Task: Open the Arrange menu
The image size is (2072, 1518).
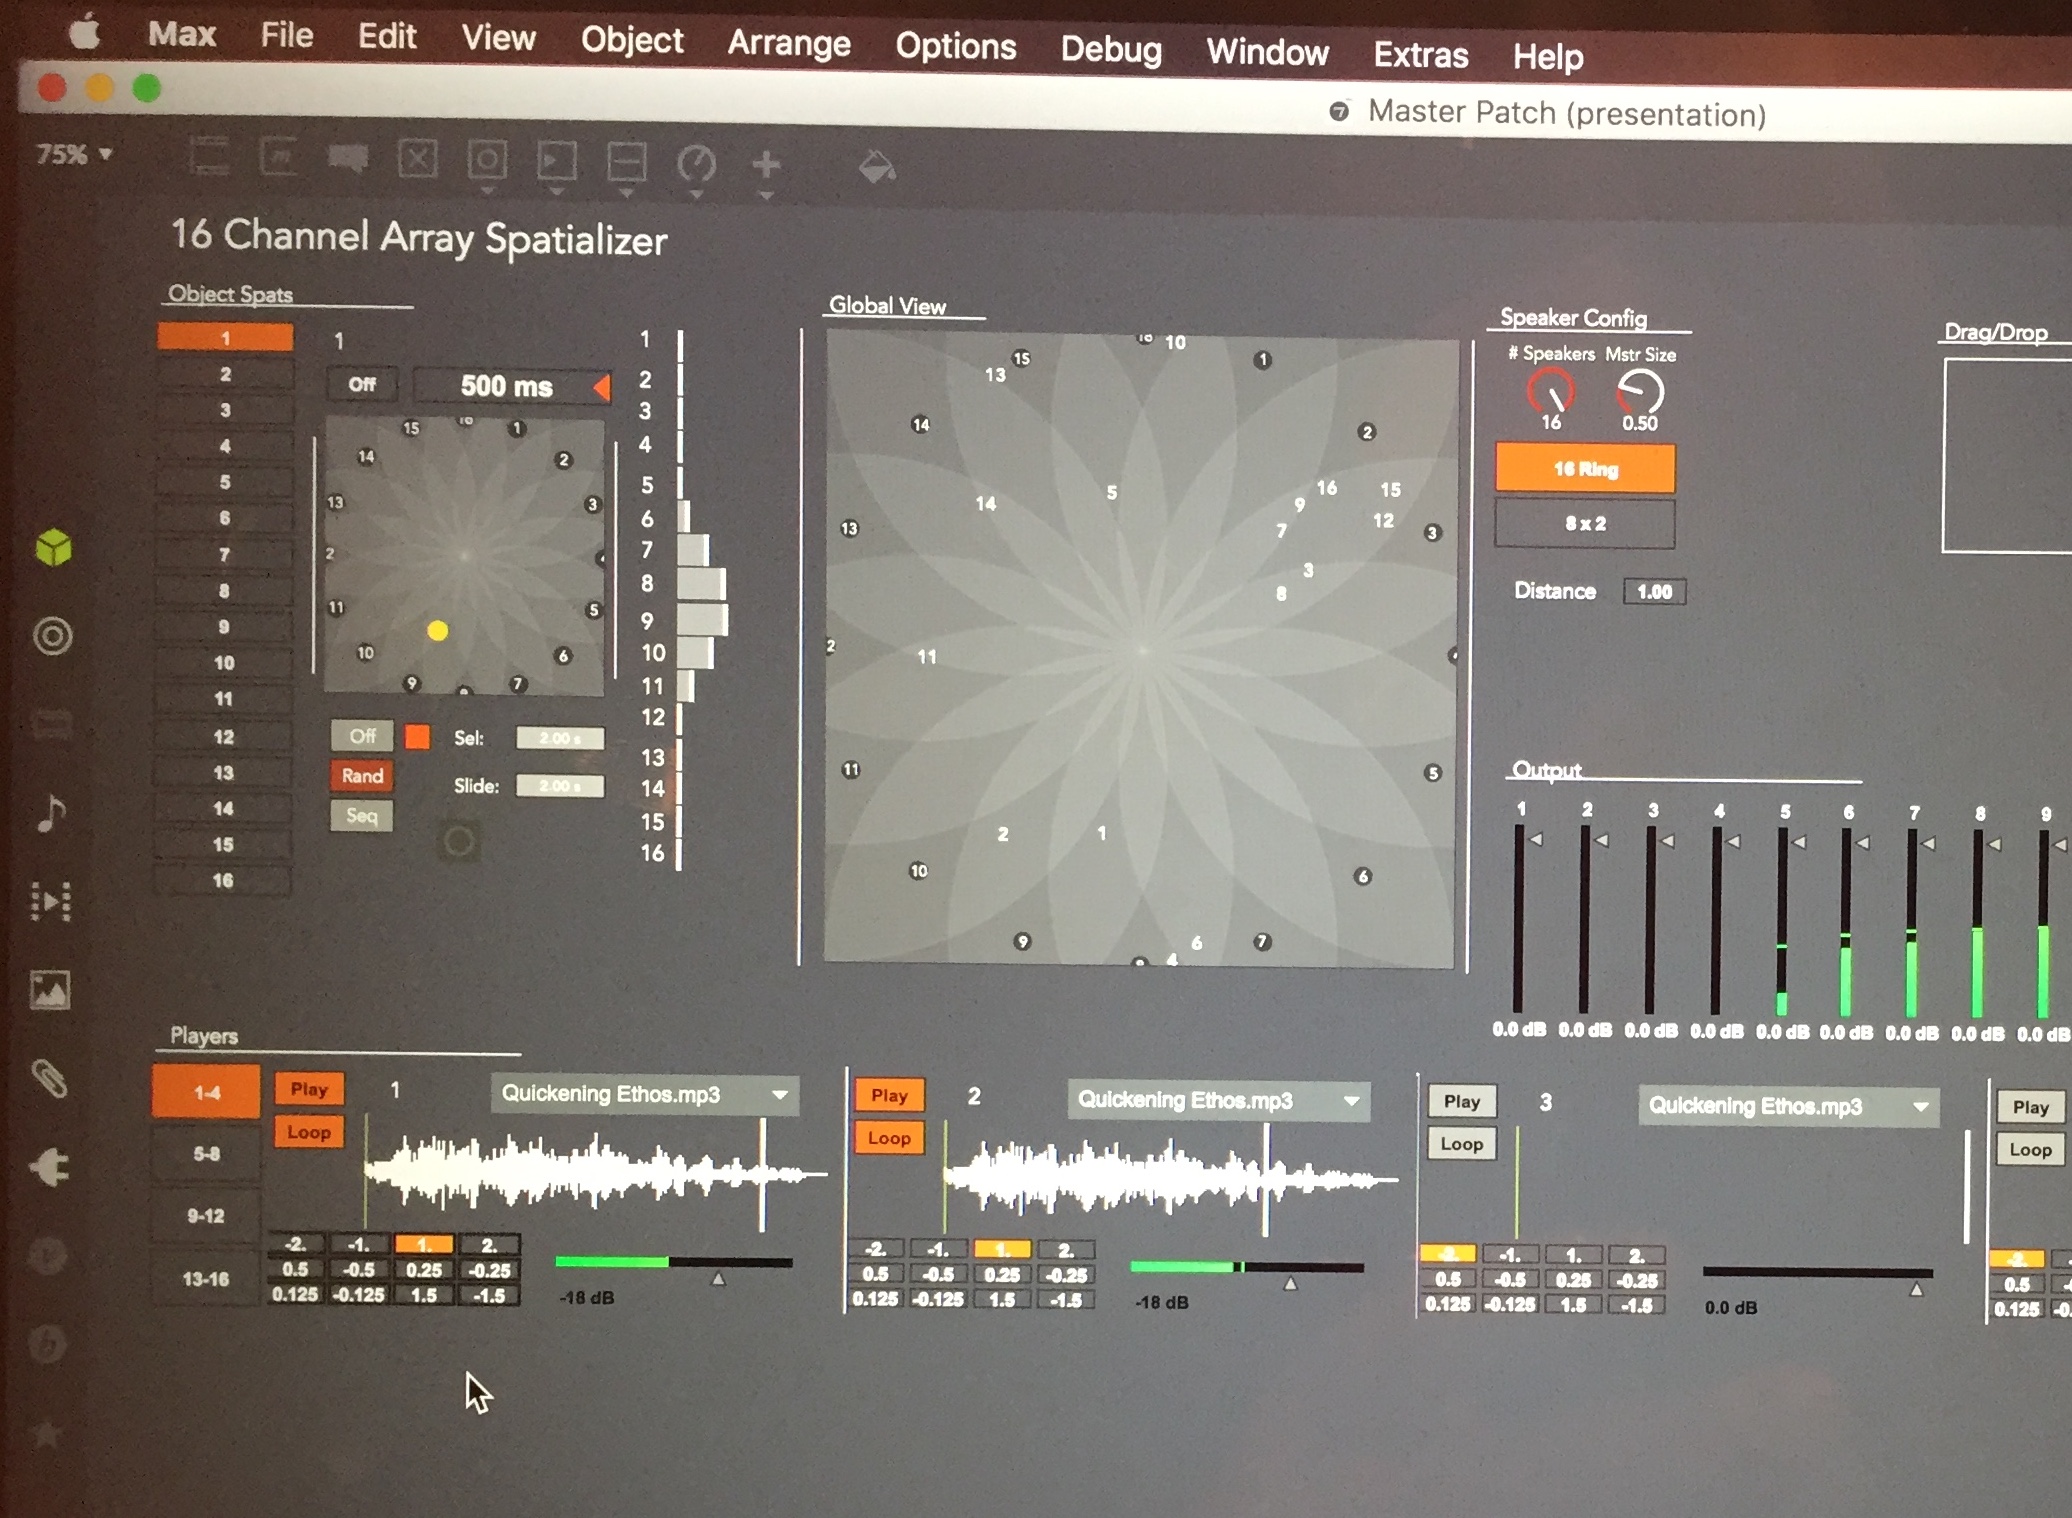Action: tap(788, 43)
